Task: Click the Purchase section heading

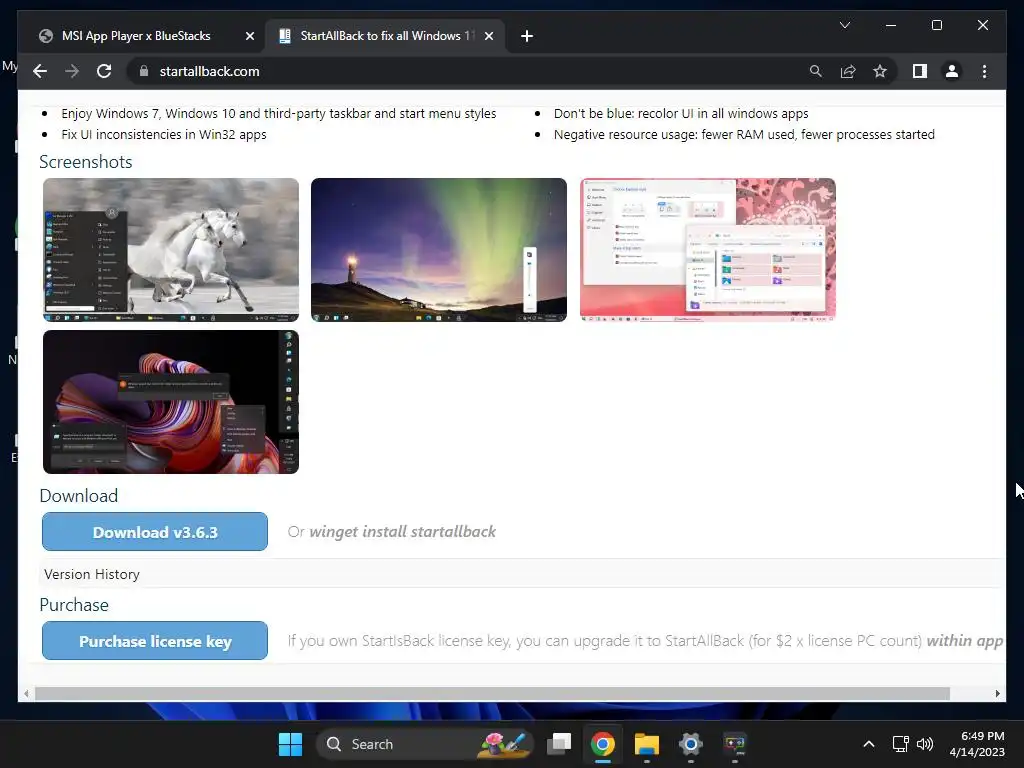Action: (x=74, y=605)
